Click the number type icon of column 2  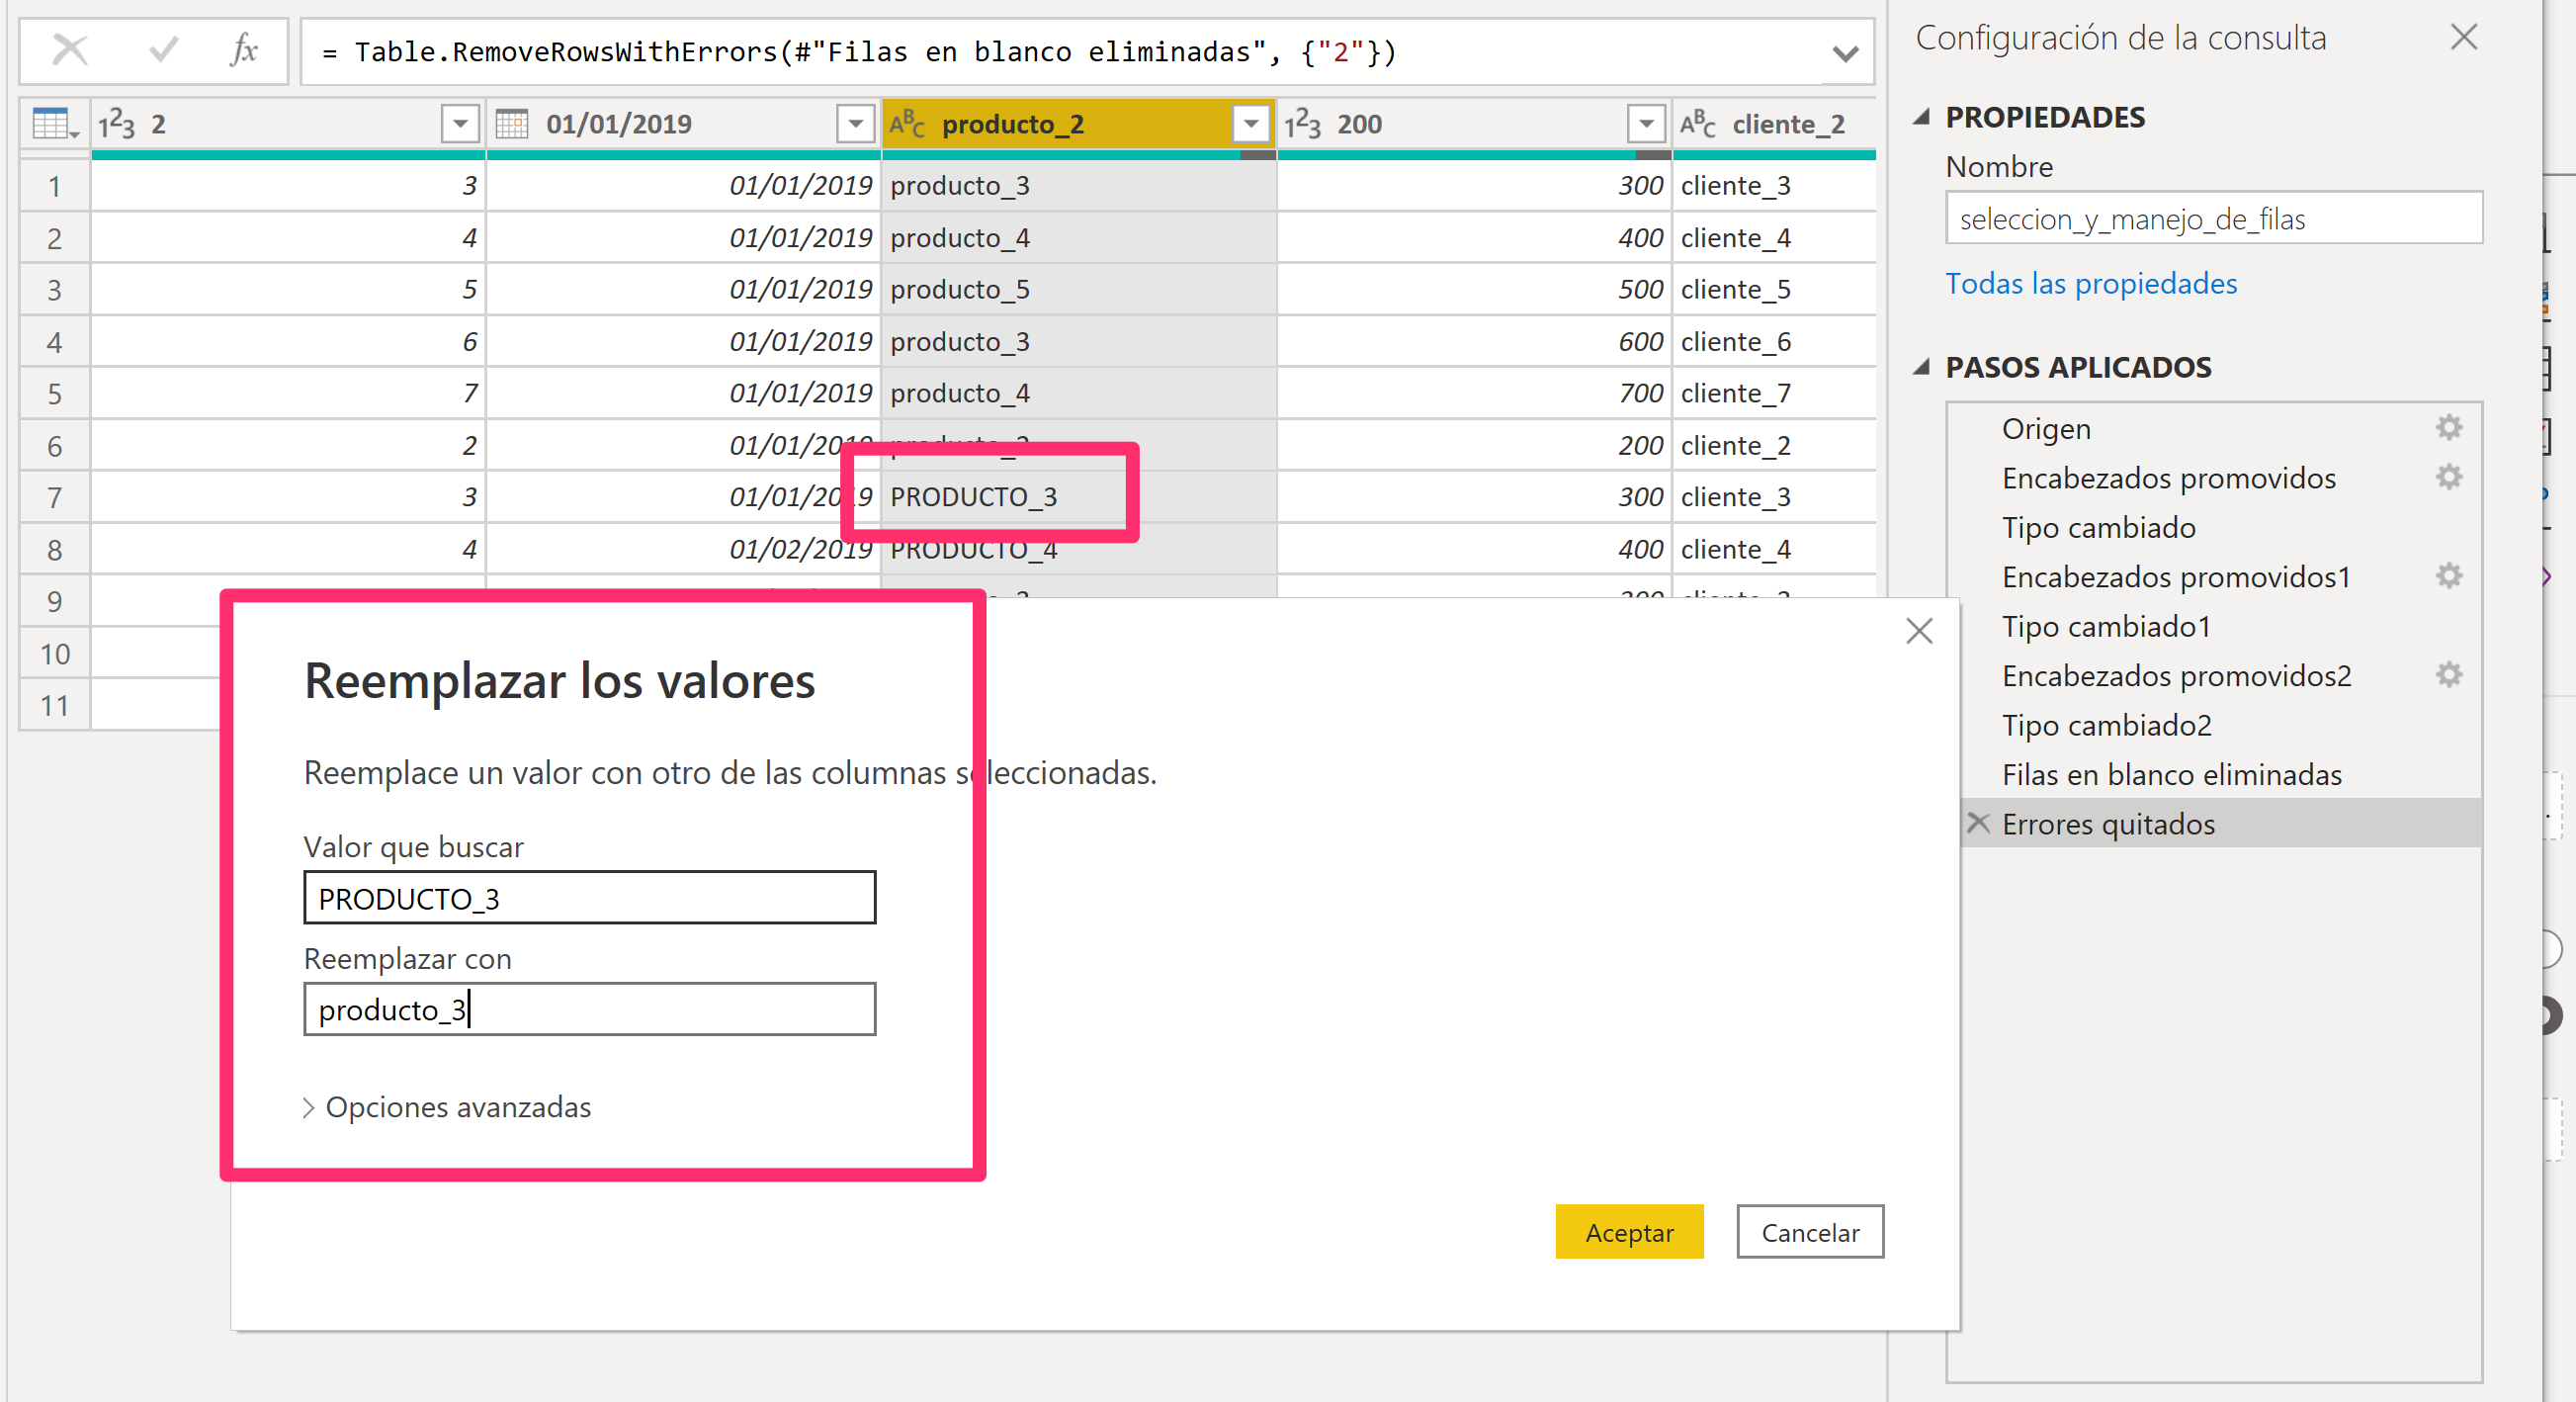pyautogui.click(x=116, y=124)
